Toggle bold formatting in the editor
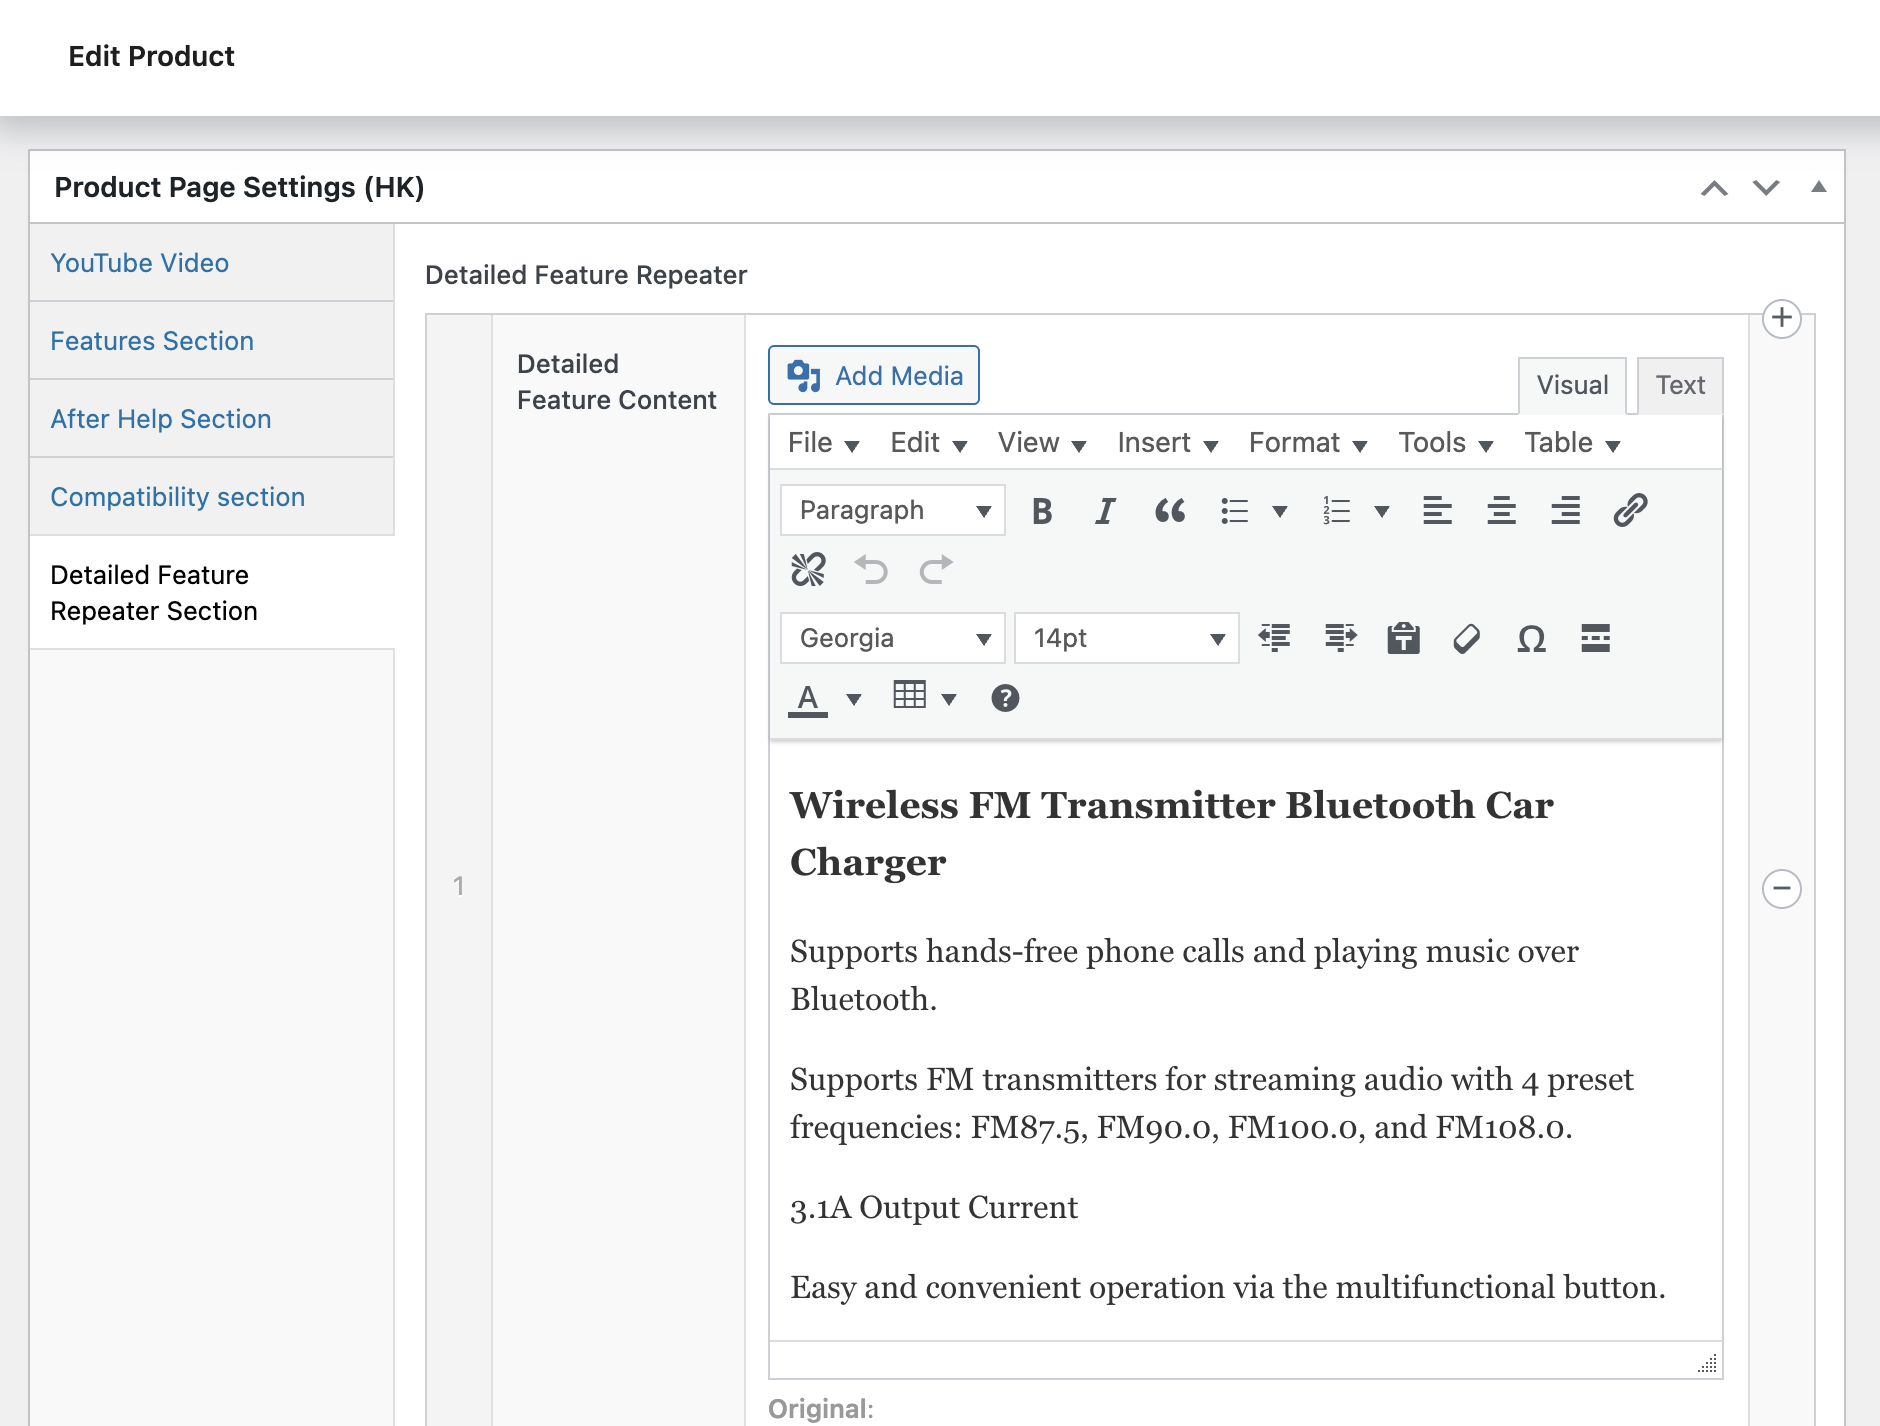 1041,511
